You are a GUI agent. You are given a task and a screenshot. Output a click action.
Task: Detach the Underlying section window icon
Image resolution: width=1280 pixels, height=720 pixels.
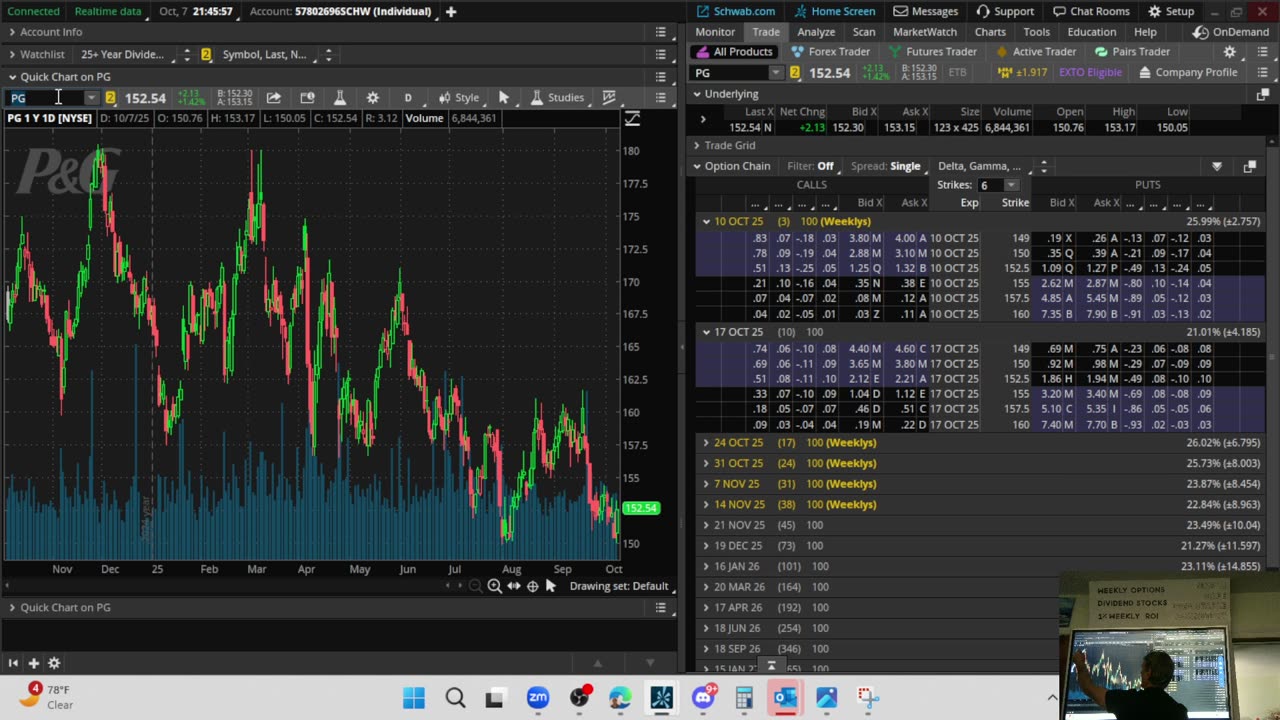[1262, 94]
